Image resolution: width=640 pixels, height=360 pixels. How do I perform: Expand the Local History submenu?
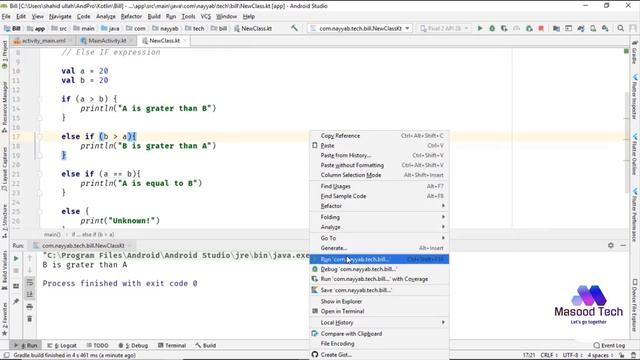[380, 322]
